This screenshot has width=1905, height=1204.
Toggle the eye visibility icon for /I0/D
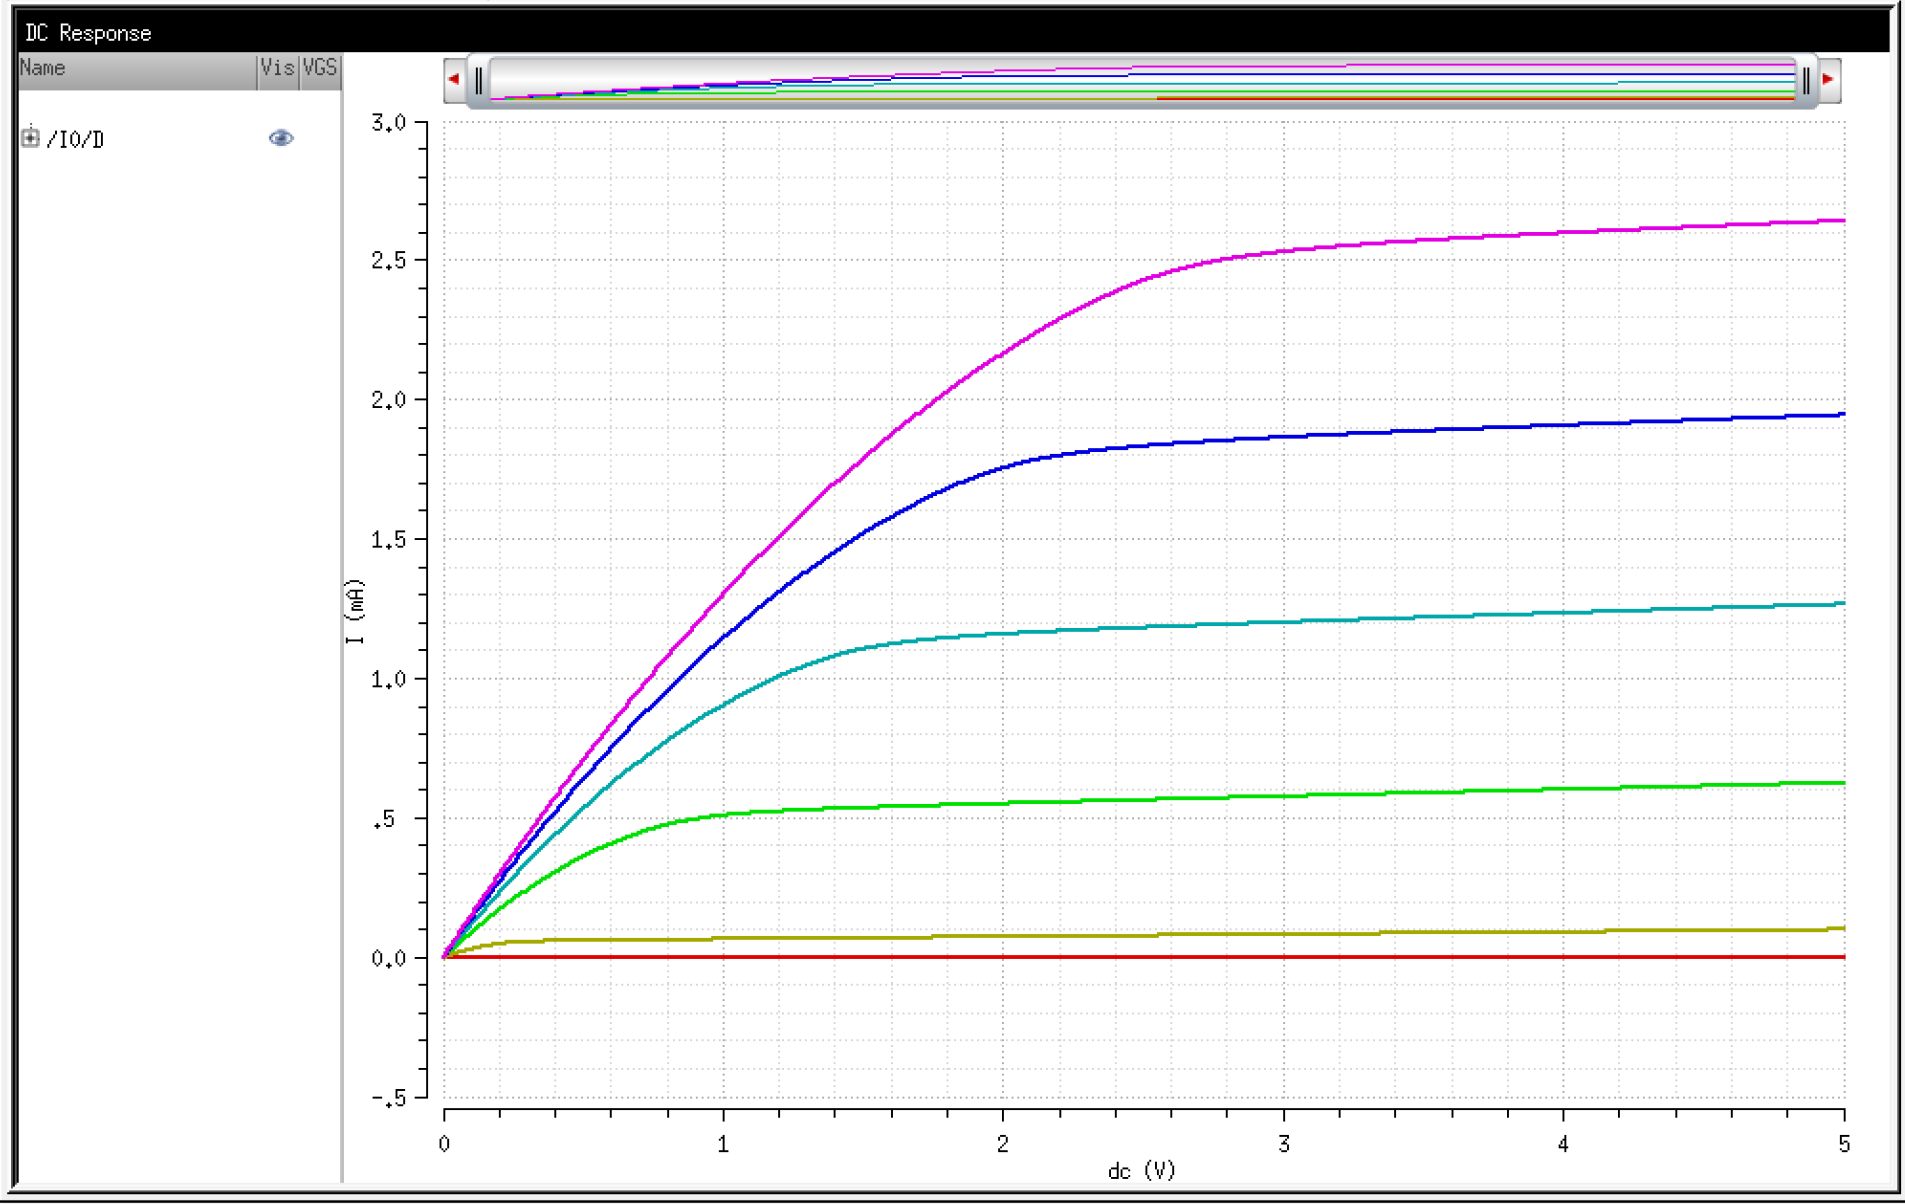[x=281, y=138]
